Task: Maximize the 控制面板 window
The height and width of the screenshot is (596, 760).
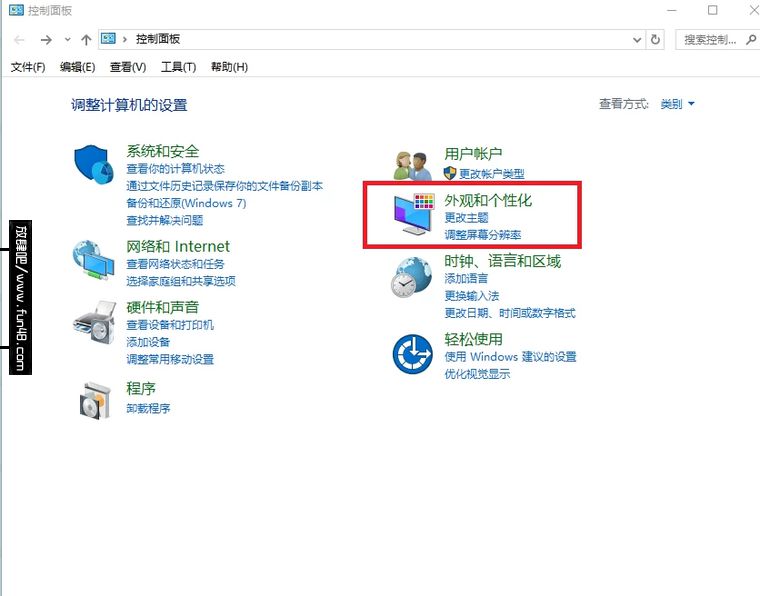Action: 712,10
